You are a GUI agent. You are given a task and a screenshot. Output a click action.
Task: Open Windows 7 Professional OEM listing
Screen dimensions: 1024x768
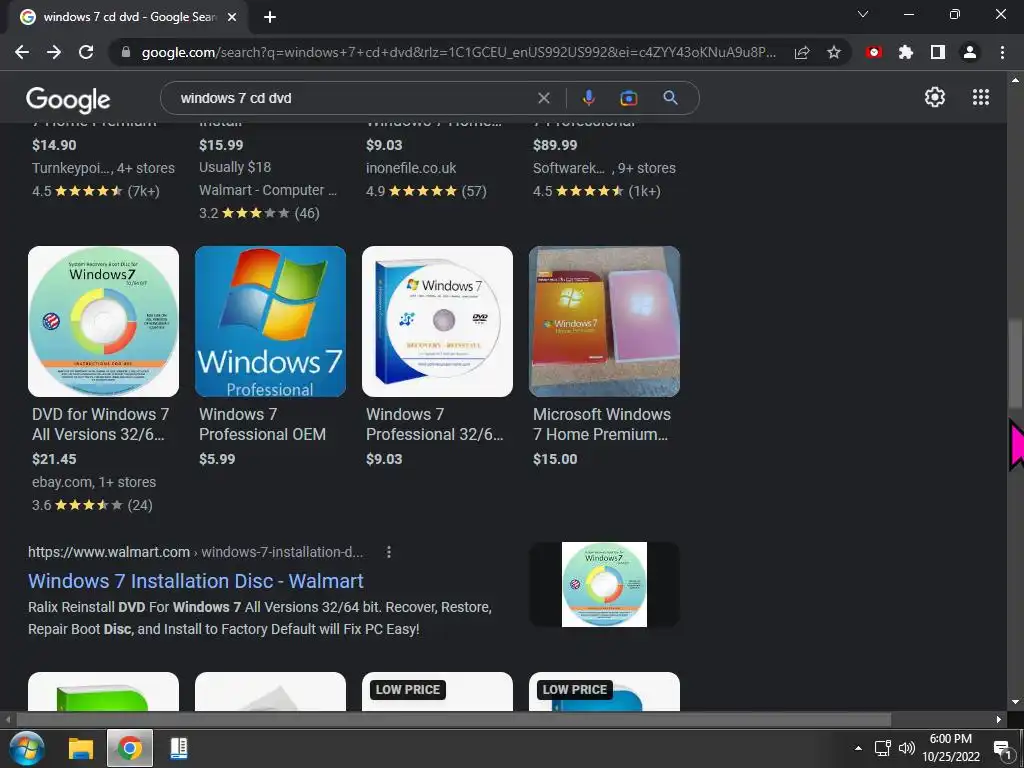[263, 424]
